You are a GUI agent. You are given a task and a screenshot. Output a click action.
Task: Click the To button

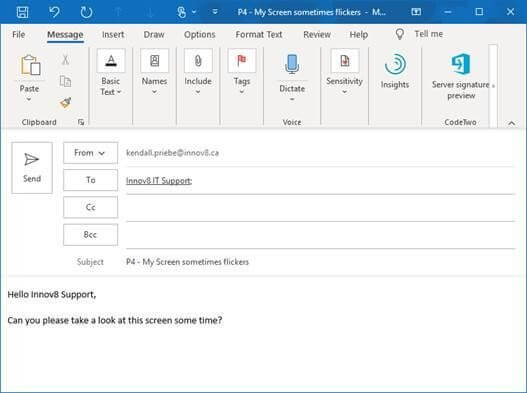90,180
